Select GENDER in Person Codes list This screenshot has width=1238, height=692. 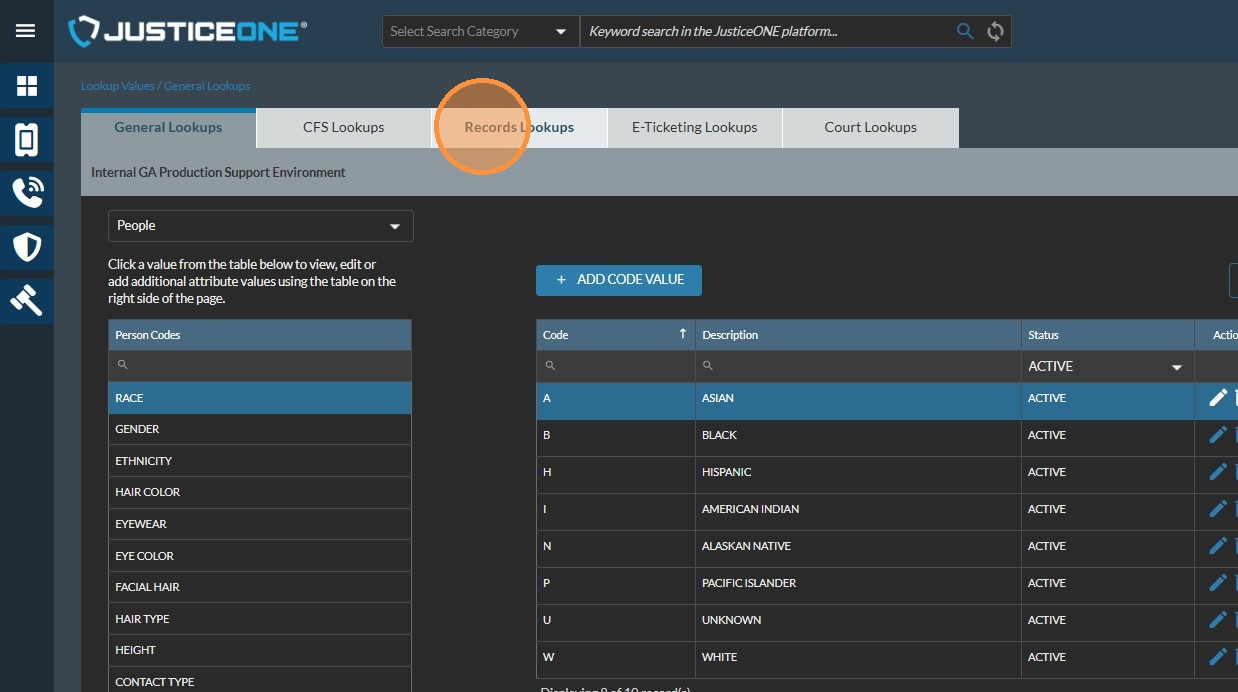tap(259, 429)
